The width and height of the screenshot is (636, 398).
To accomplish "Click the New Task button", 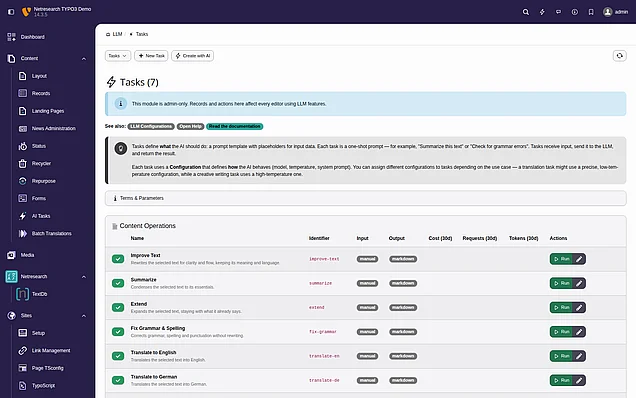I will pyautogui.click(x=151, y=56).
